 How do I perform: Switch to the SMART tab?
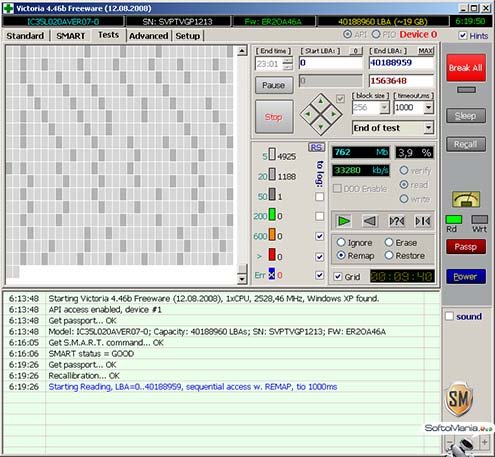click(70, 36)
